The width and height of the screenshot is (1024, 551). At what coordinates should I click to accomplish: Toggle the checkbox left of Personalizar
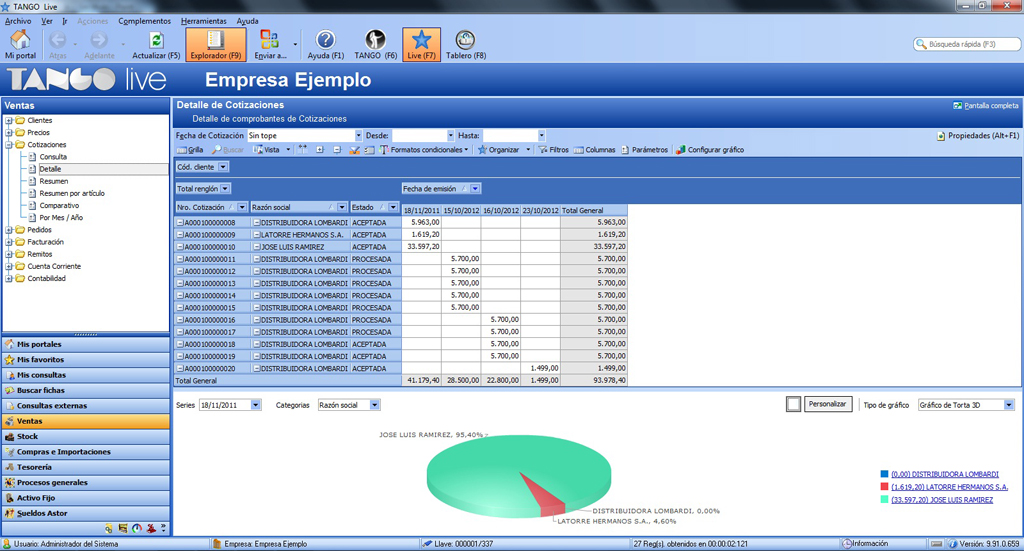coord(793,405)
